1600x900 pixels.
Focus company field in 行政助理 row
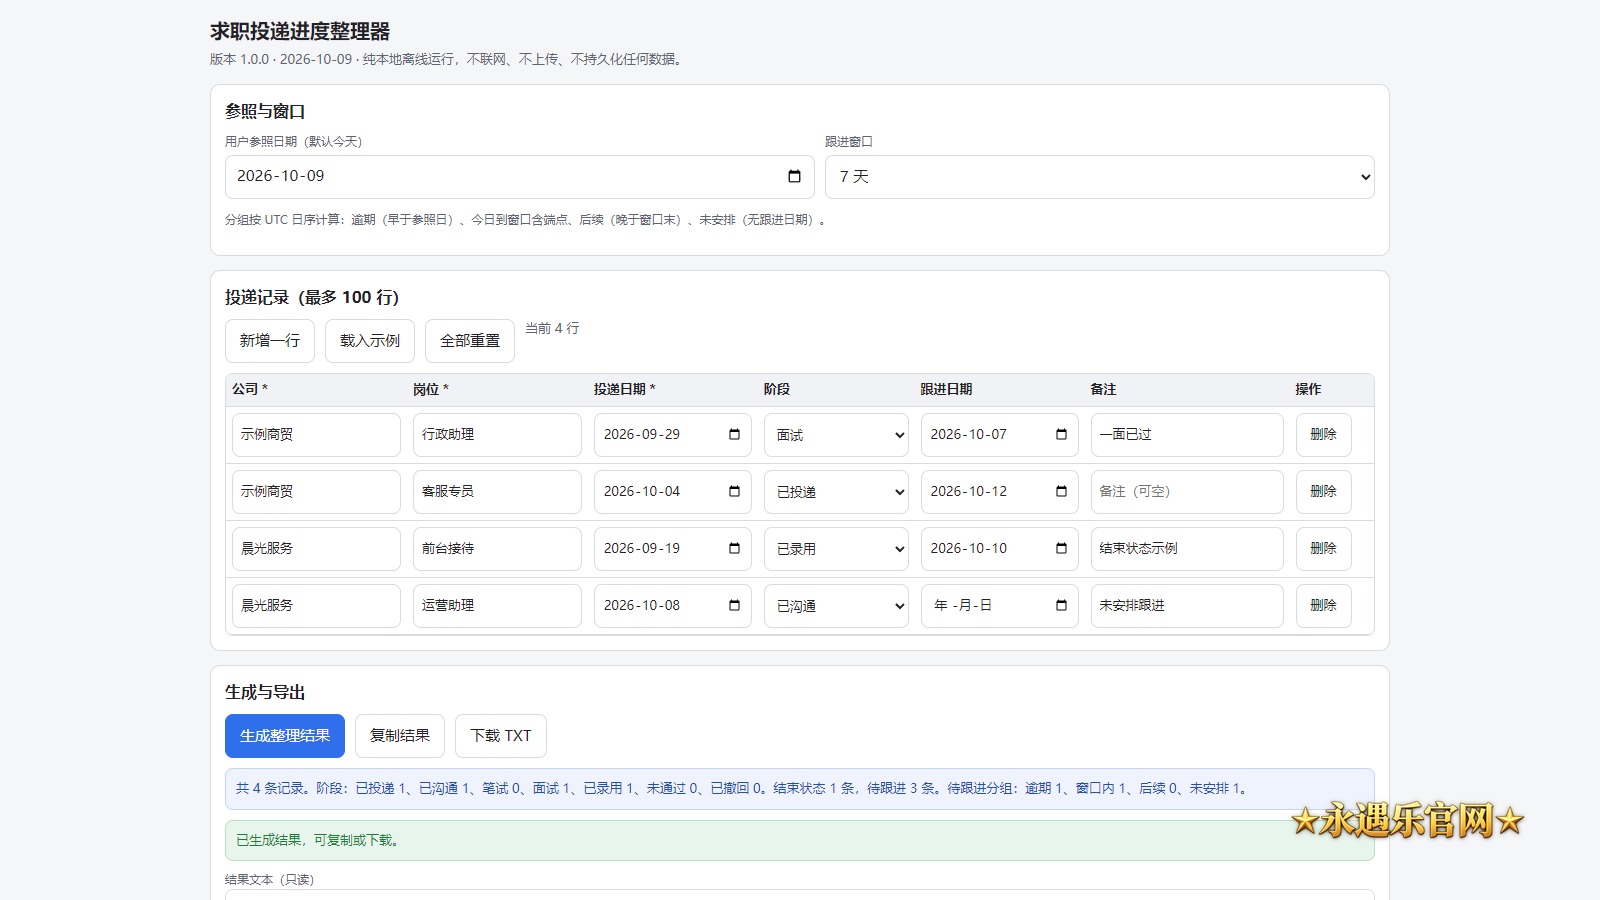click(316, 435)
